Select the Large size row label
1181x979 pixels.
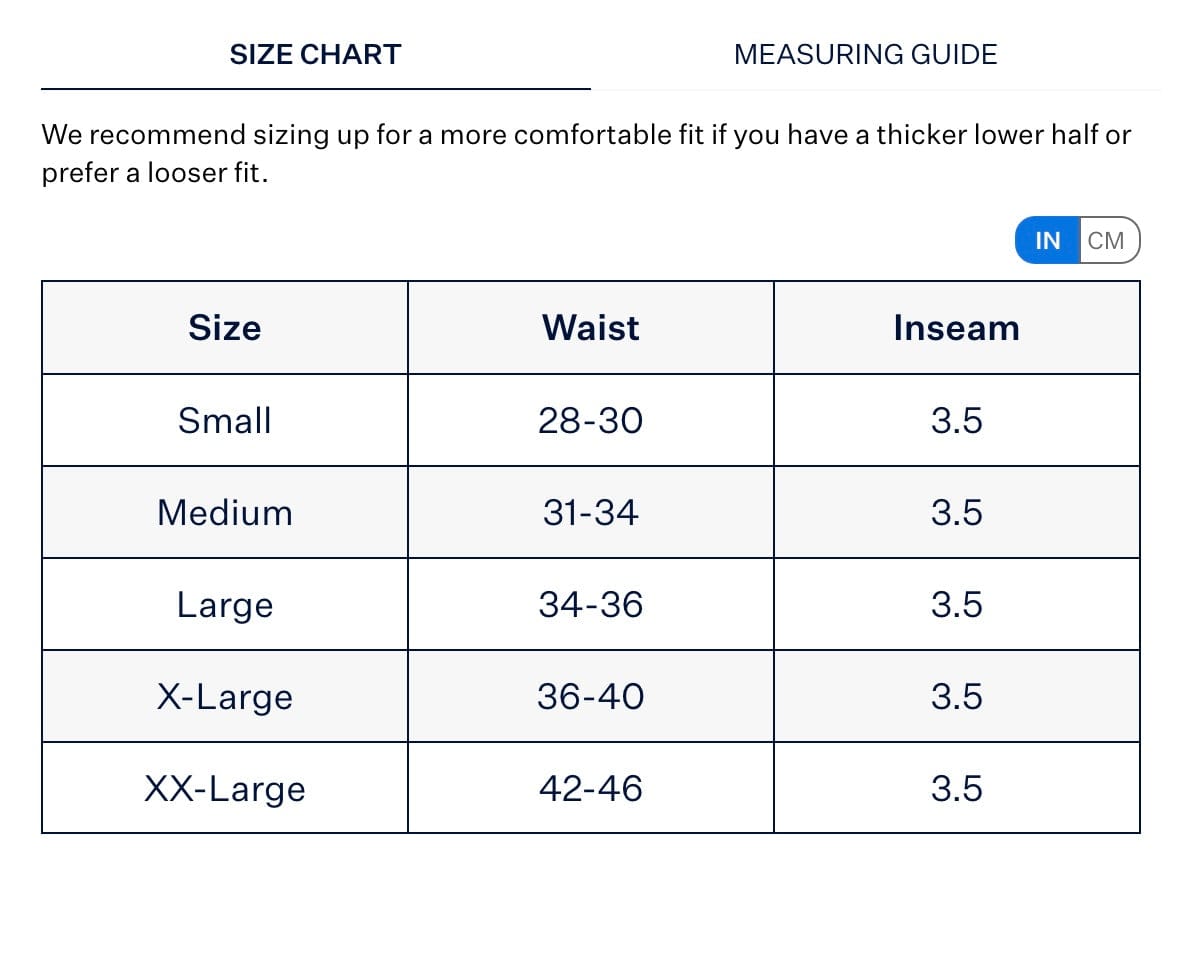tap(224, 605)
